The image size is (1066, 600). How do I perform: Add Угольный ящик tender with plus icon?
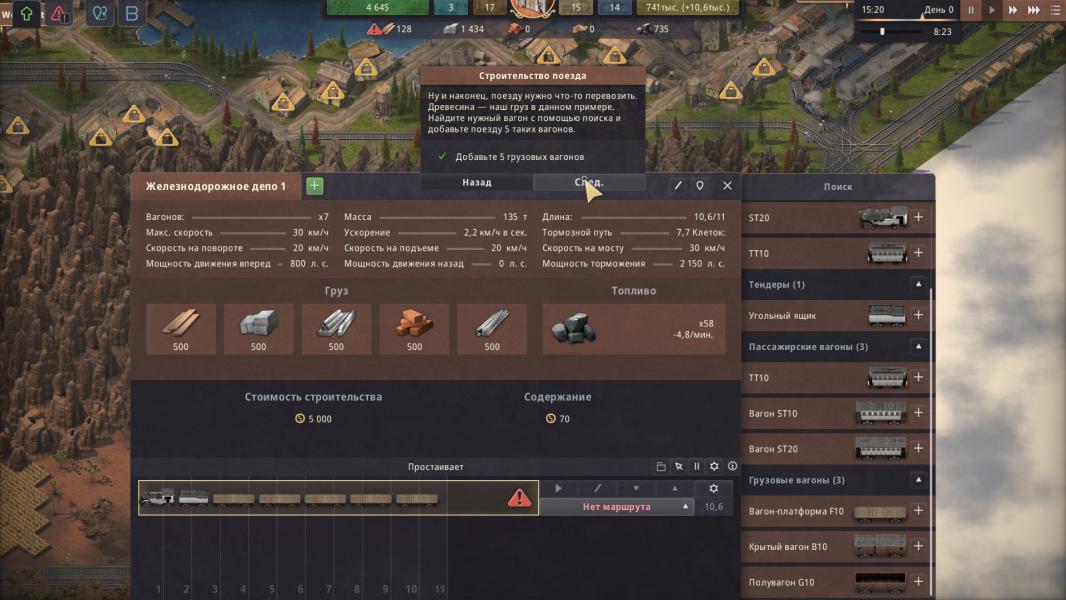click(918, 315)
